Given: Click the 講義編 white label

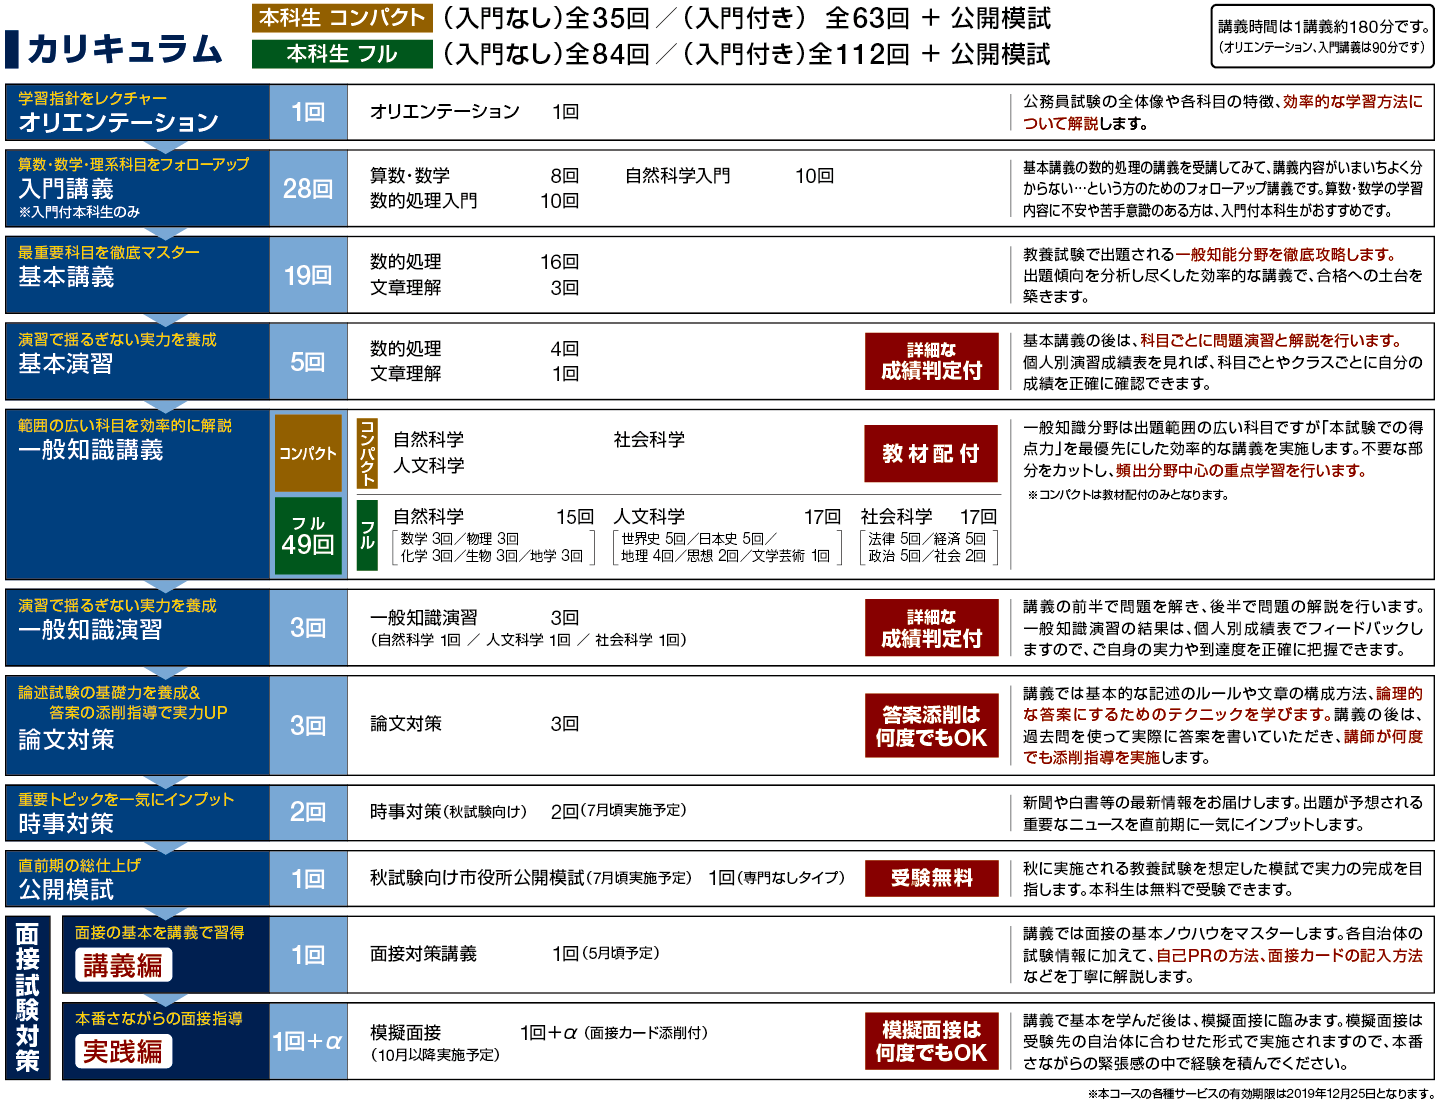Looking at the screenshot, I should (123, 965).
